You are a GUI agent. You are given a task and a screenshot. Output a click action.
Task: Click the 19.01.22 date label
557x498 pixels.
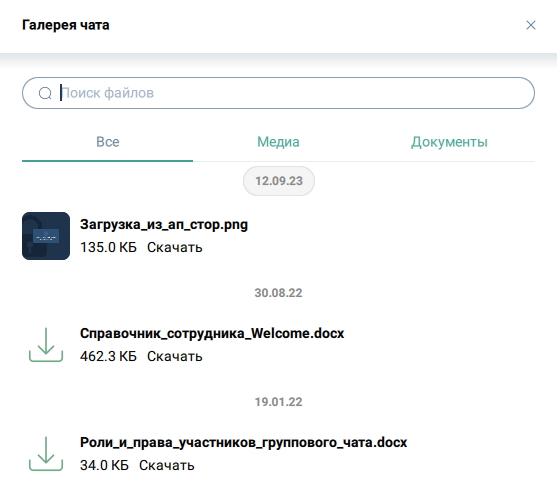pos(278,402)
